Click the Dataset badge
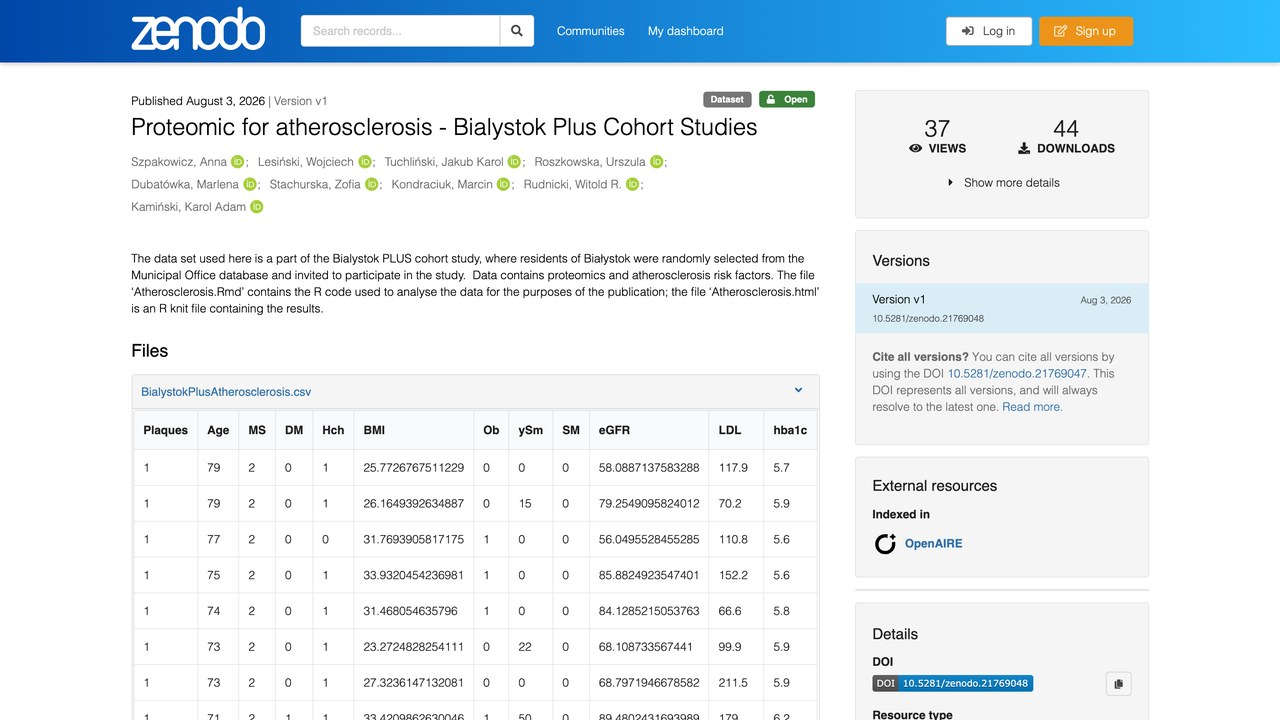The image size is (1280, 720). [x=727, y=99]
